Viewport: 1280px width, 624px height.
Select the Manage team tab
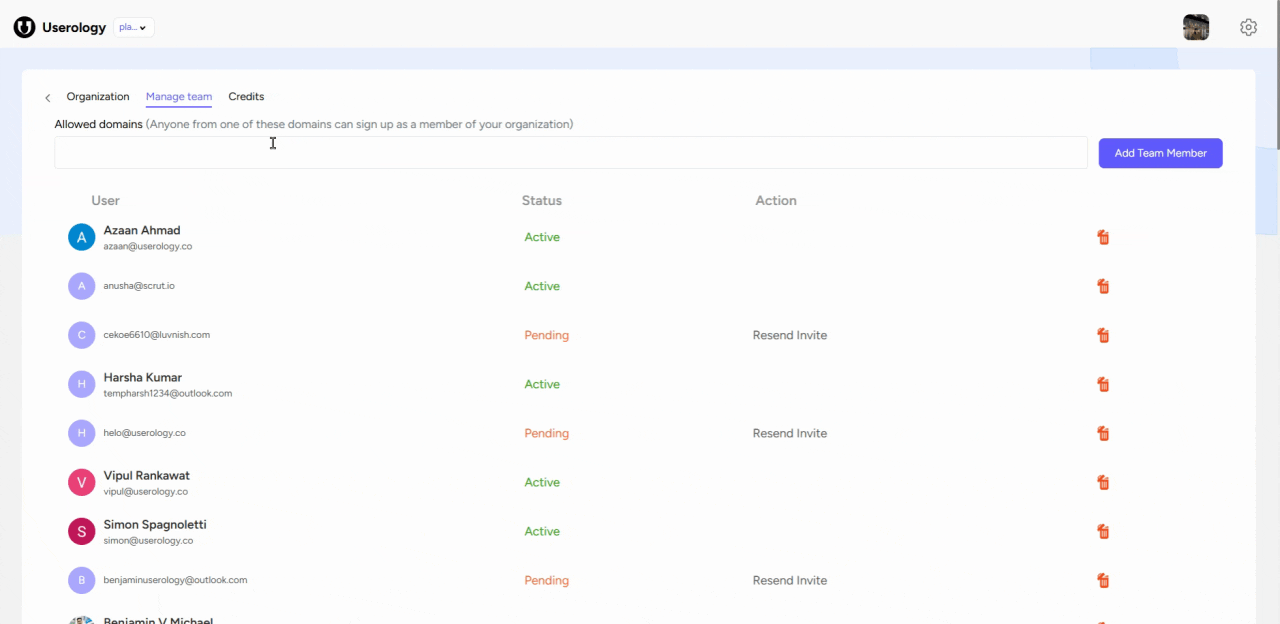coord(178,96)
